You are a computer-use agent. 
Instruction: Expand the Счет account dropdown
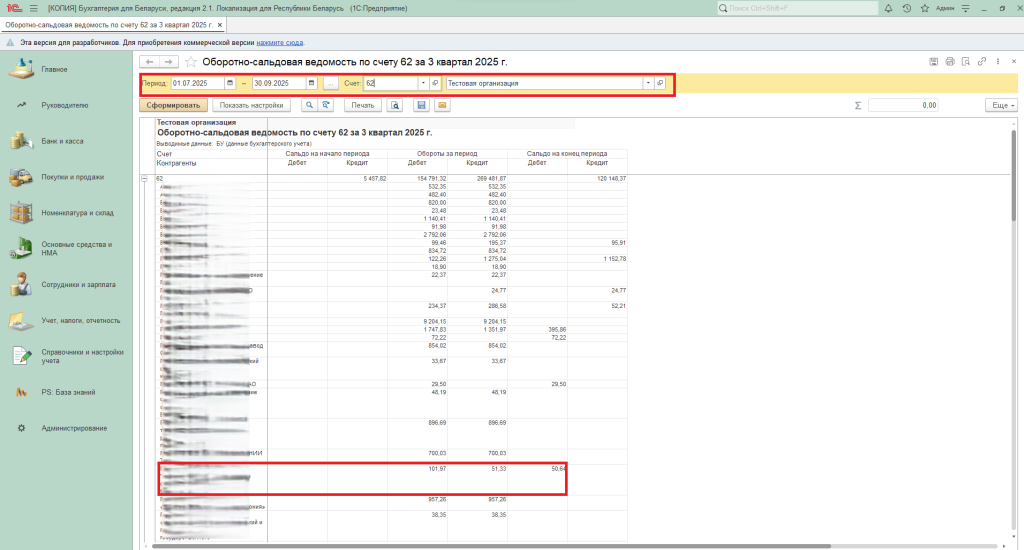tap(422, 83)
